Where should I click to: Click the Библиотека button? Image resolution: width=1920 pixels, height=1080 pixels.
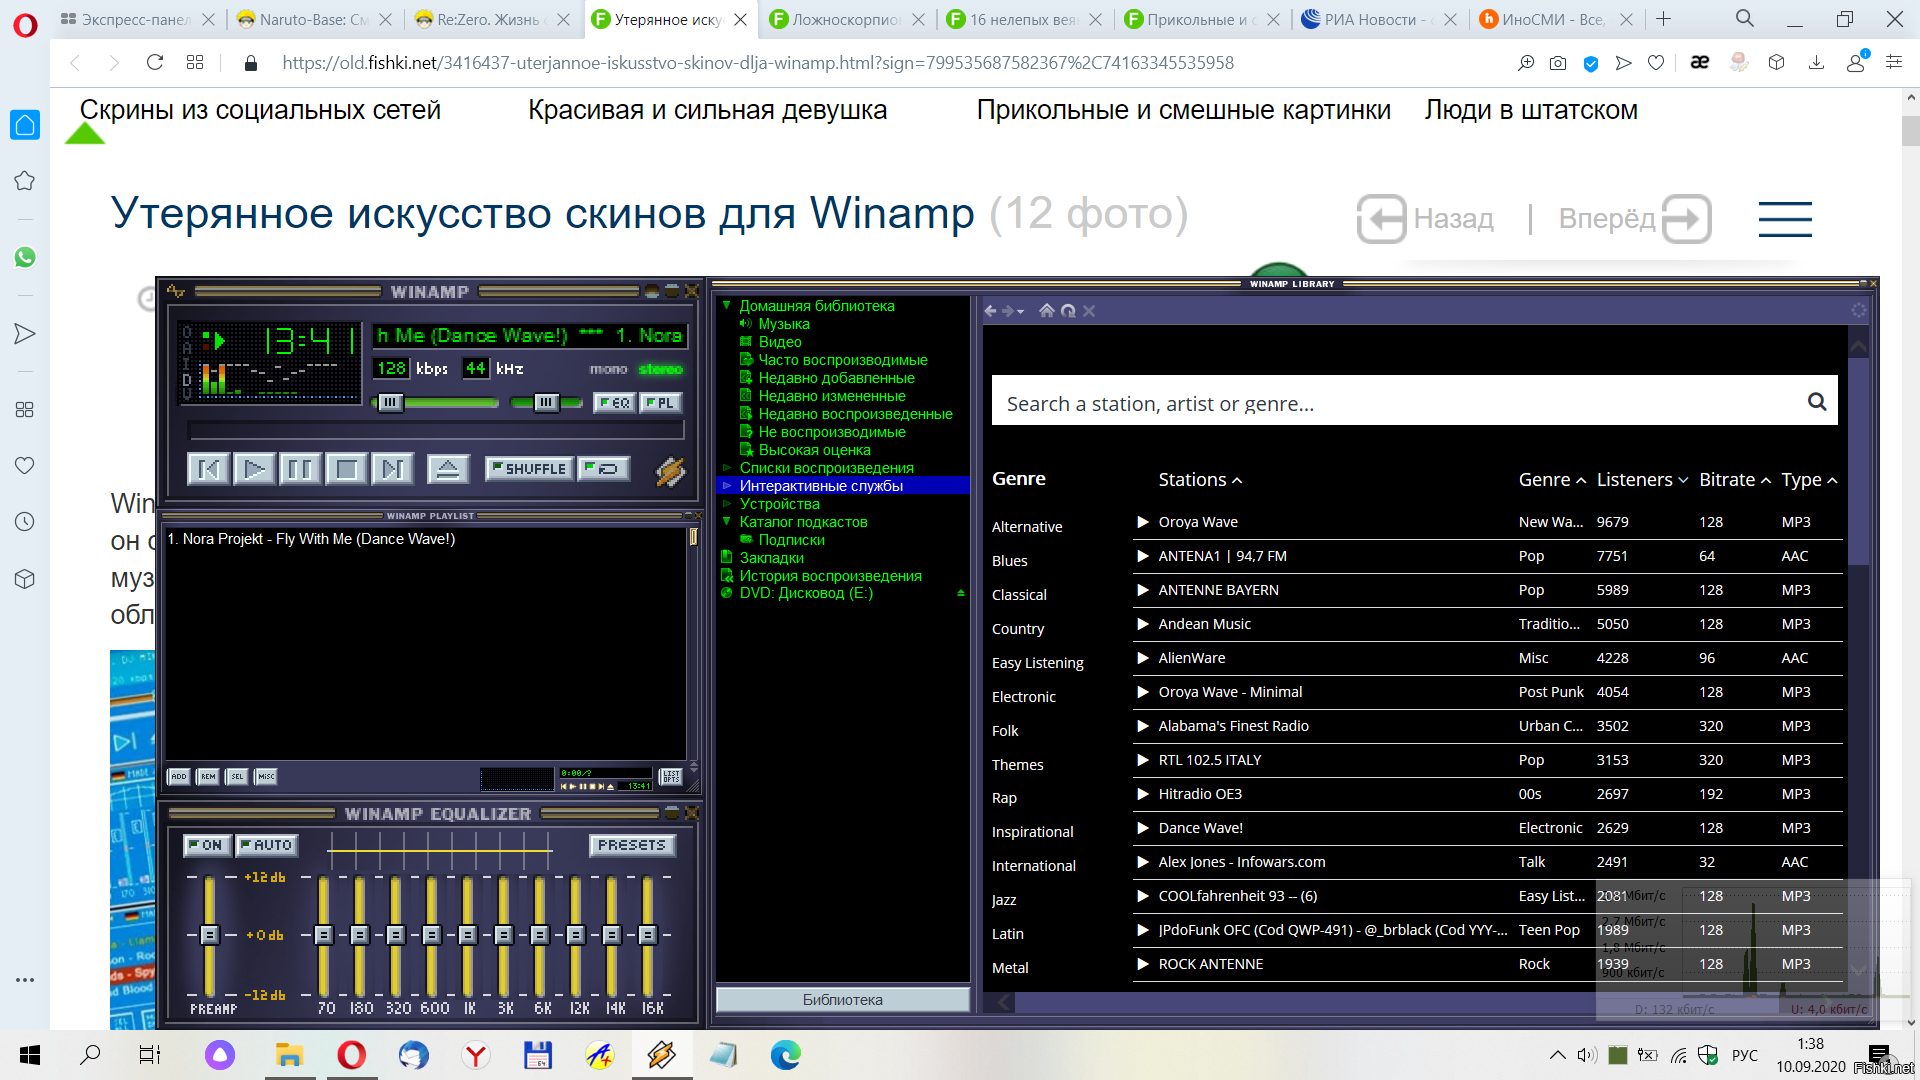[x=843, y=1000]
